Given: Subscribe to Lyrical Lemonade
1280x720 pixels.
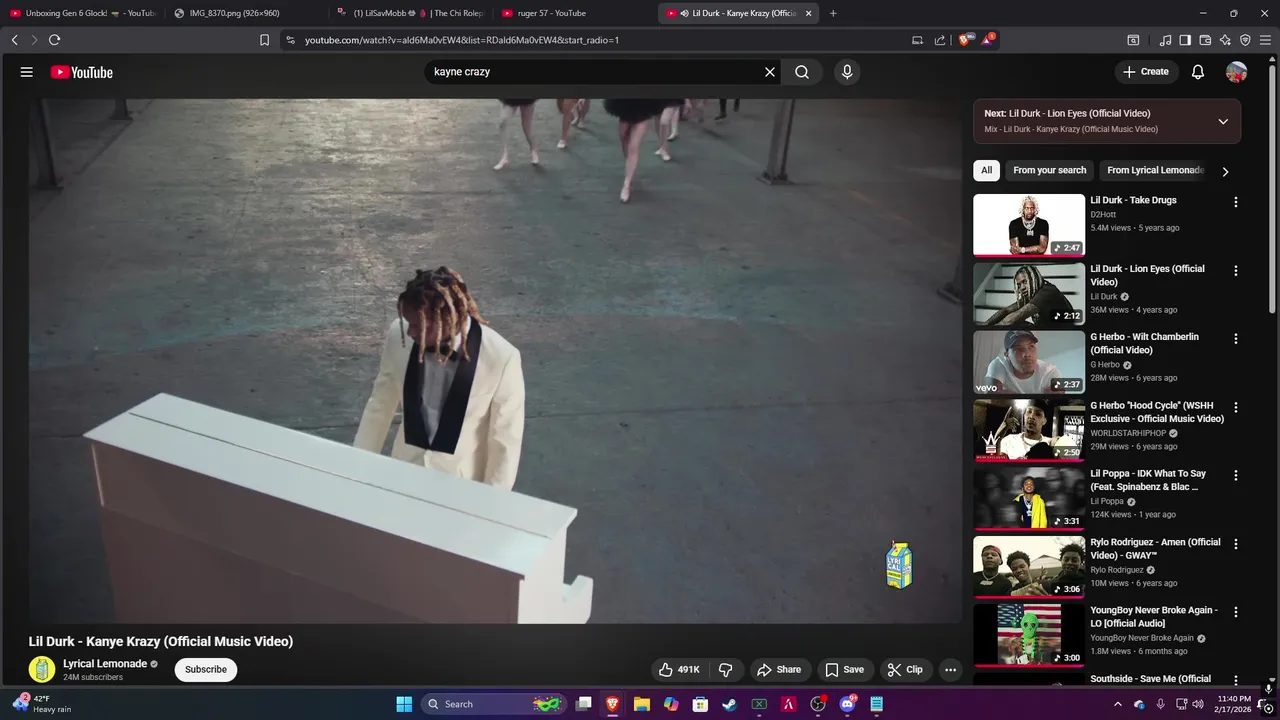Looking at the screenshot, I should click(206, 670).
